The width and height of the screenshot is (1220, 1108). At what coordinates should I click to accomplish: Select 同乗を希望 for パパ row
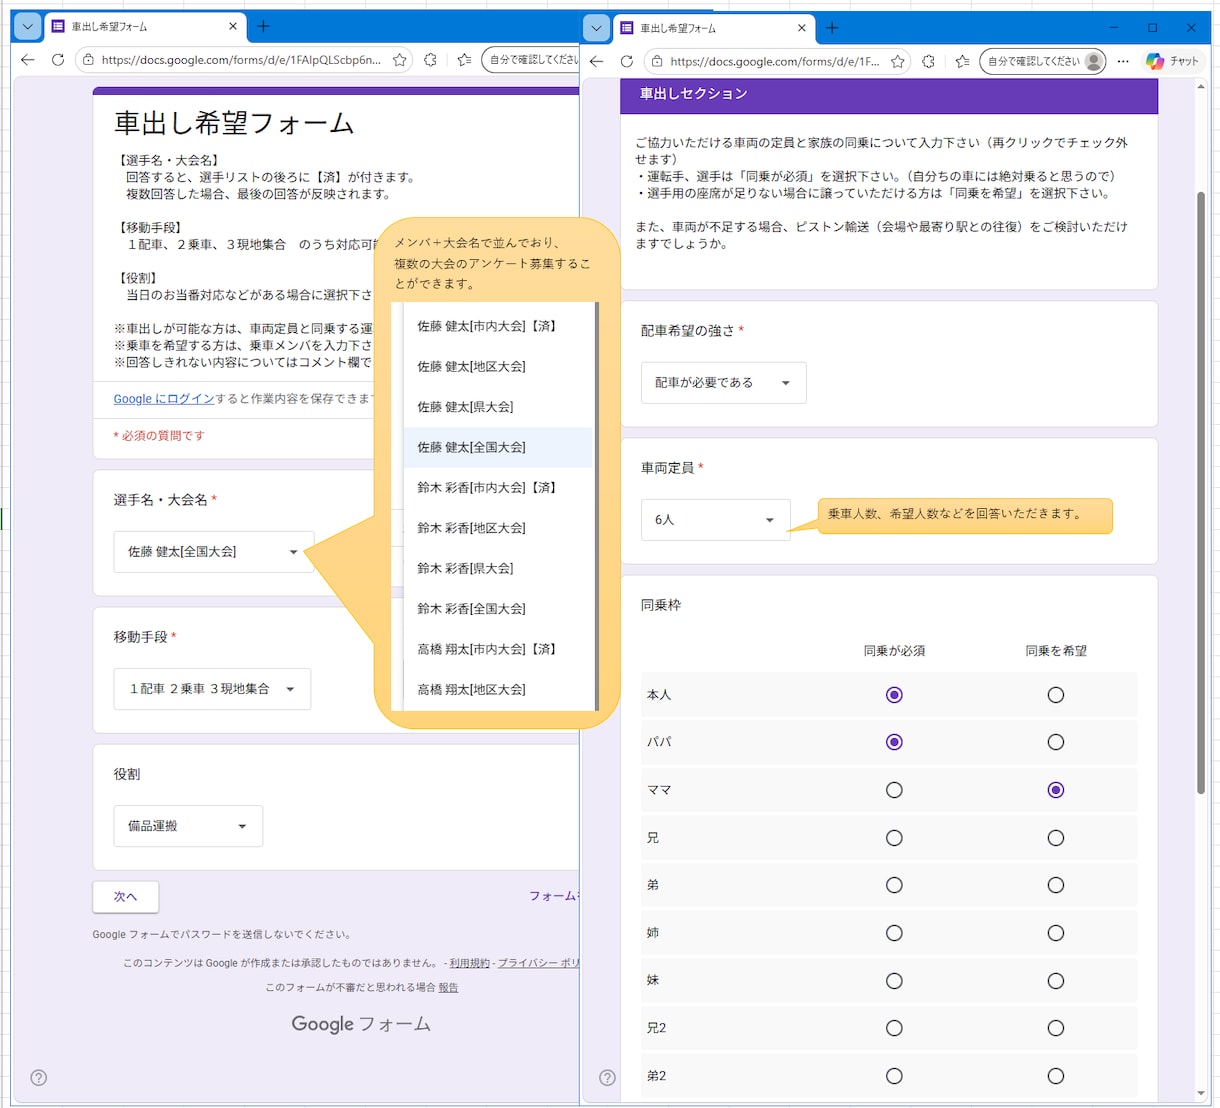coord(1056,742)
